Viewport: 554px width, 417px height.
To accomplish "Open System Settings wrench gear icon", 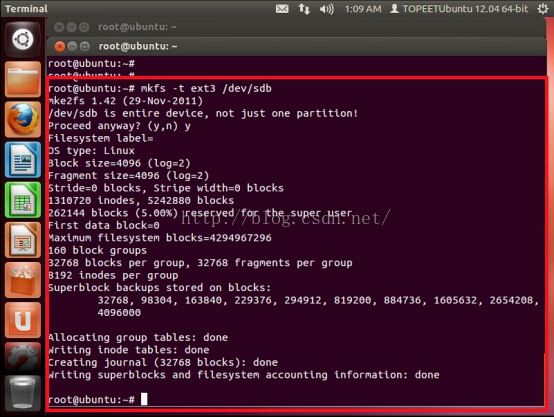I will 23,358.
